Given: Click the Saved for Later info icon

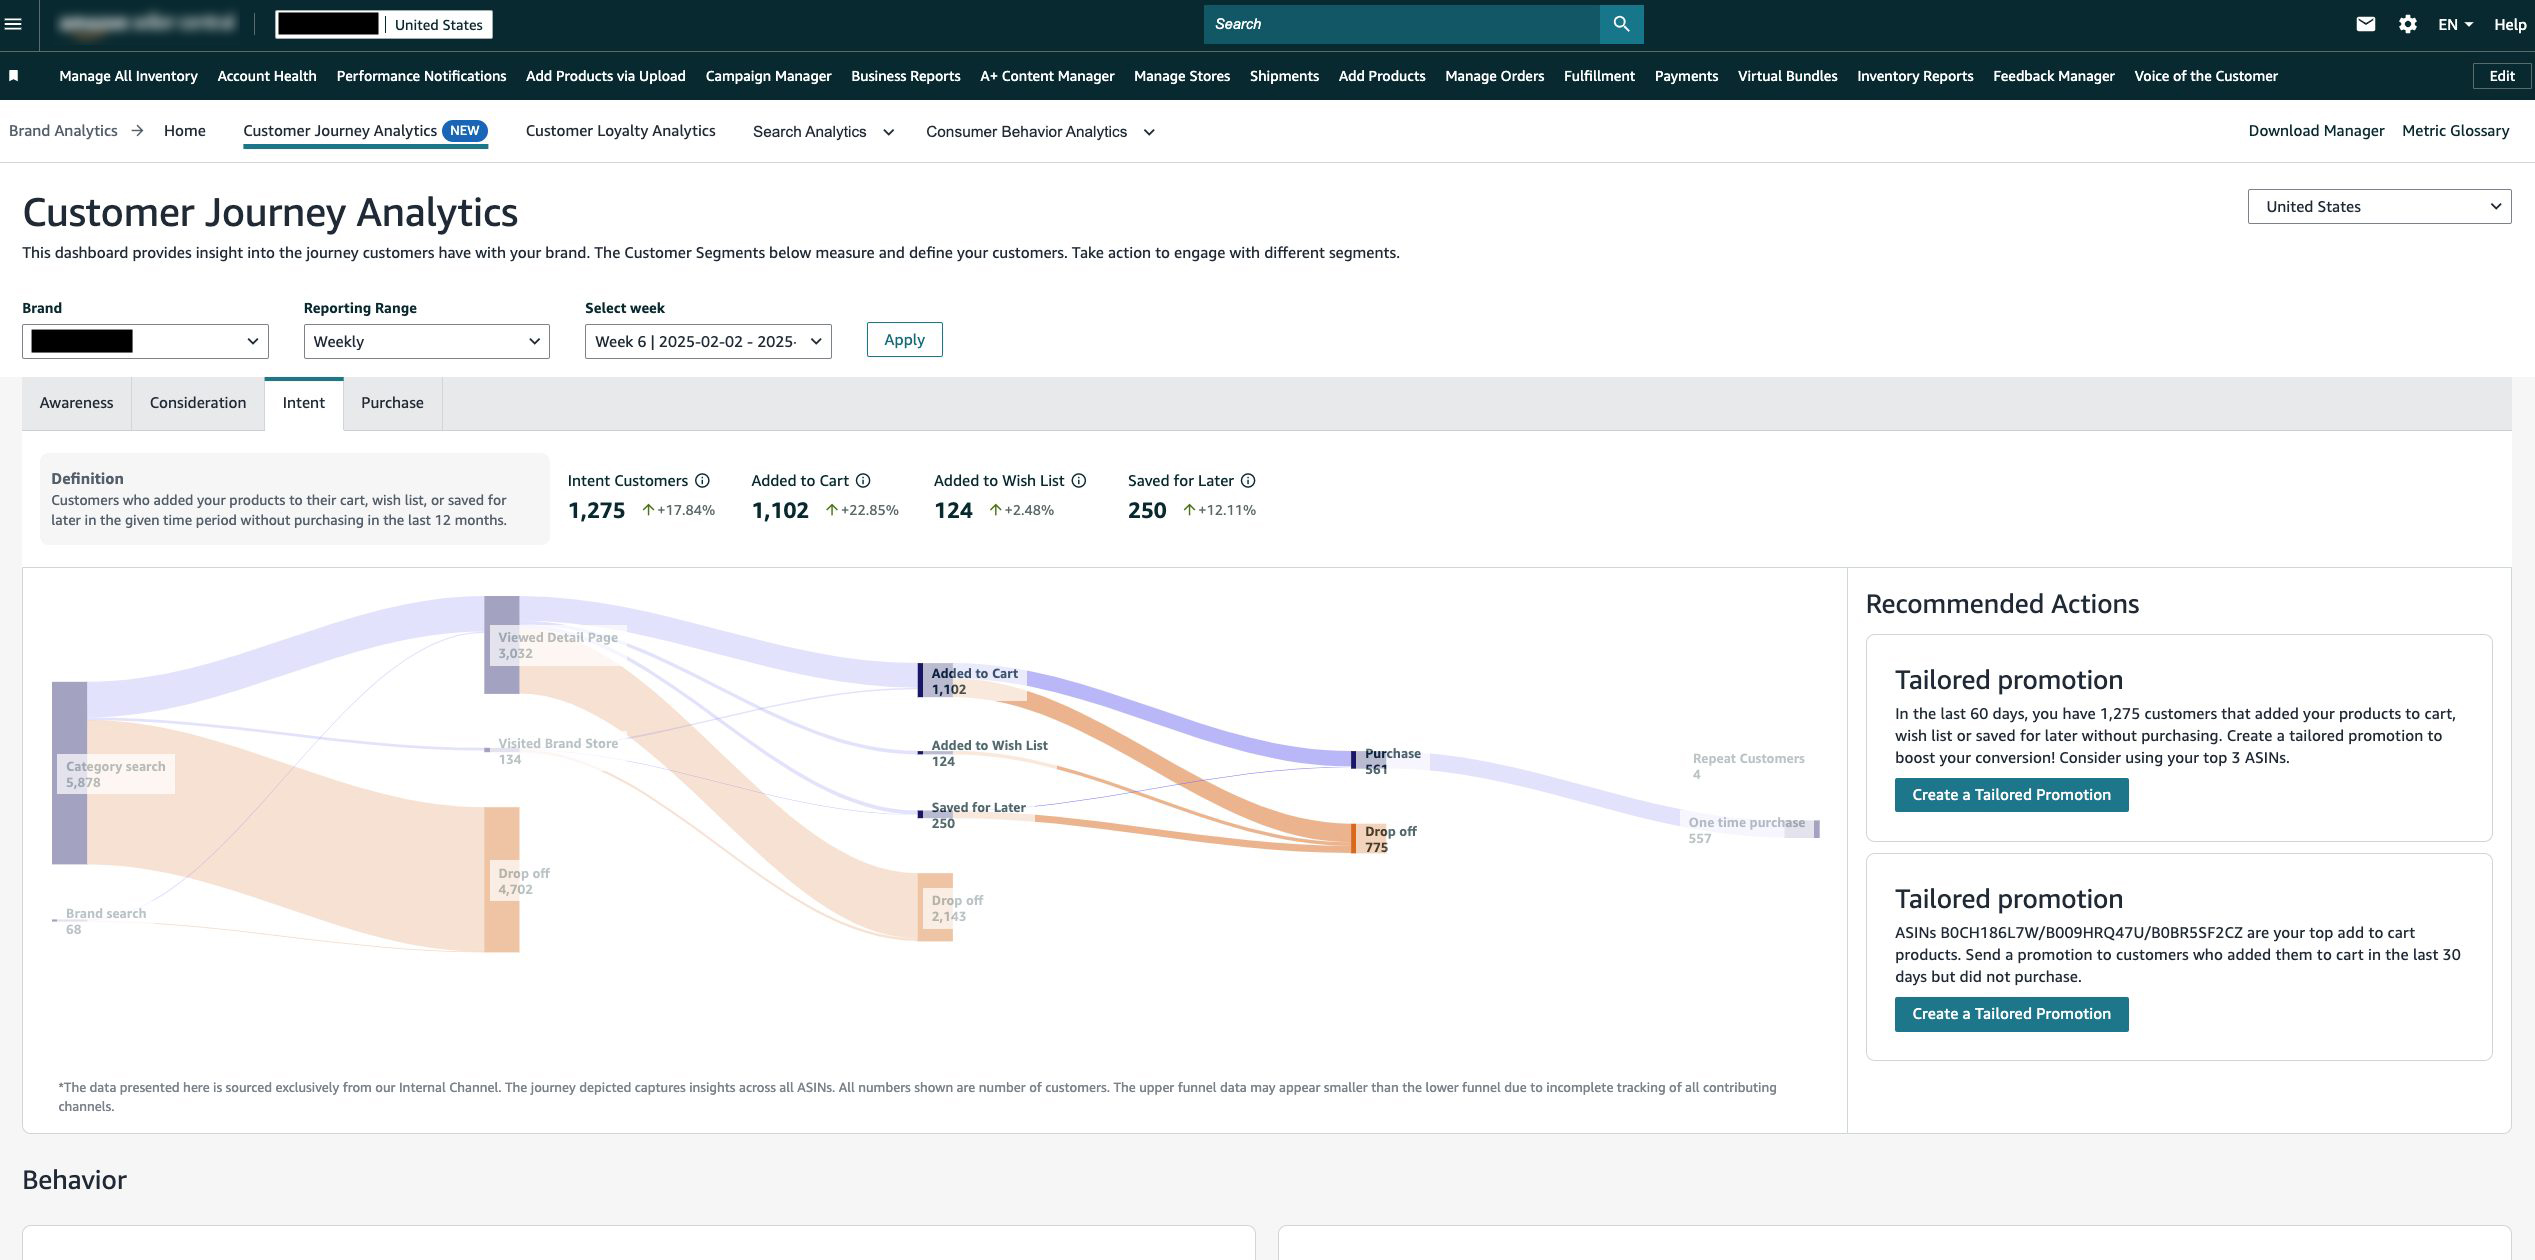Looking at the screenshot, I should coord(1248,481).
